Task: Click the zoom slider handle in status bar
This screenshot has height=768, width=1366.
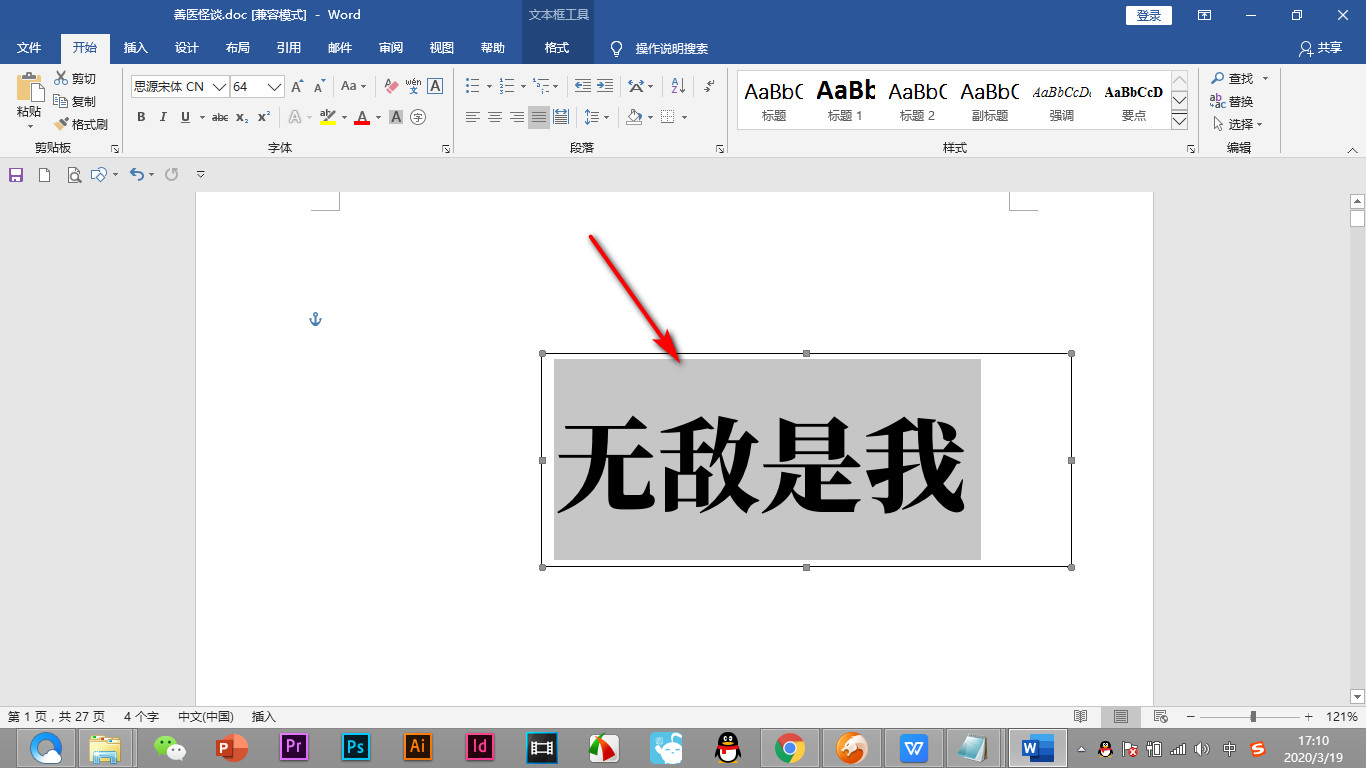Action: 1253,717
